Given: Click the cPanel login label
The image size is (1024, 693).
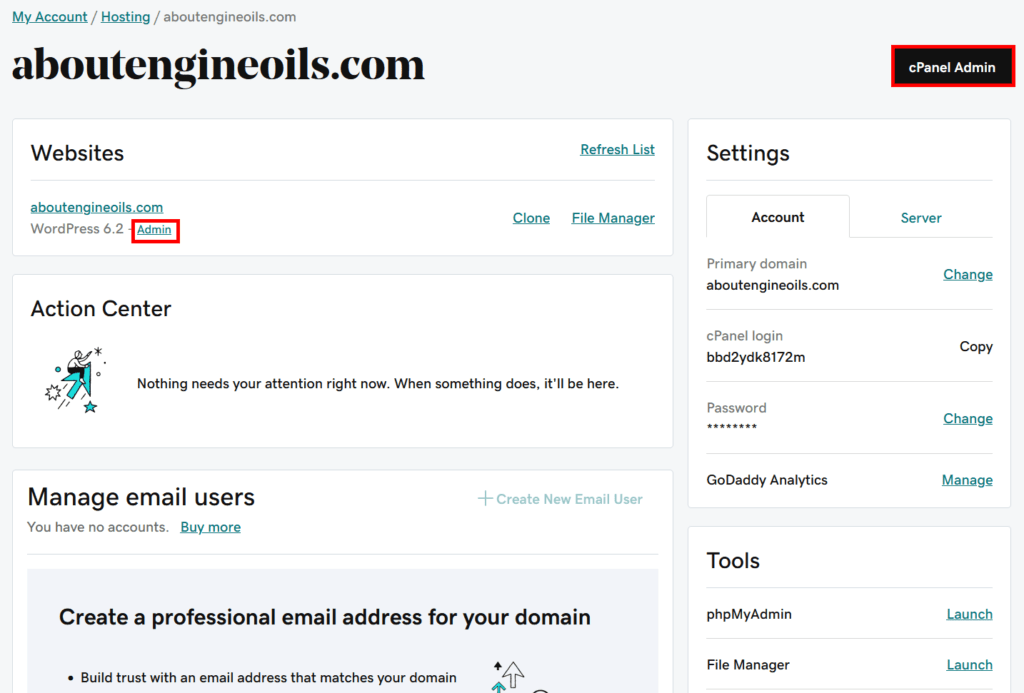Looking at the screenshot, I should click(744, 336).
